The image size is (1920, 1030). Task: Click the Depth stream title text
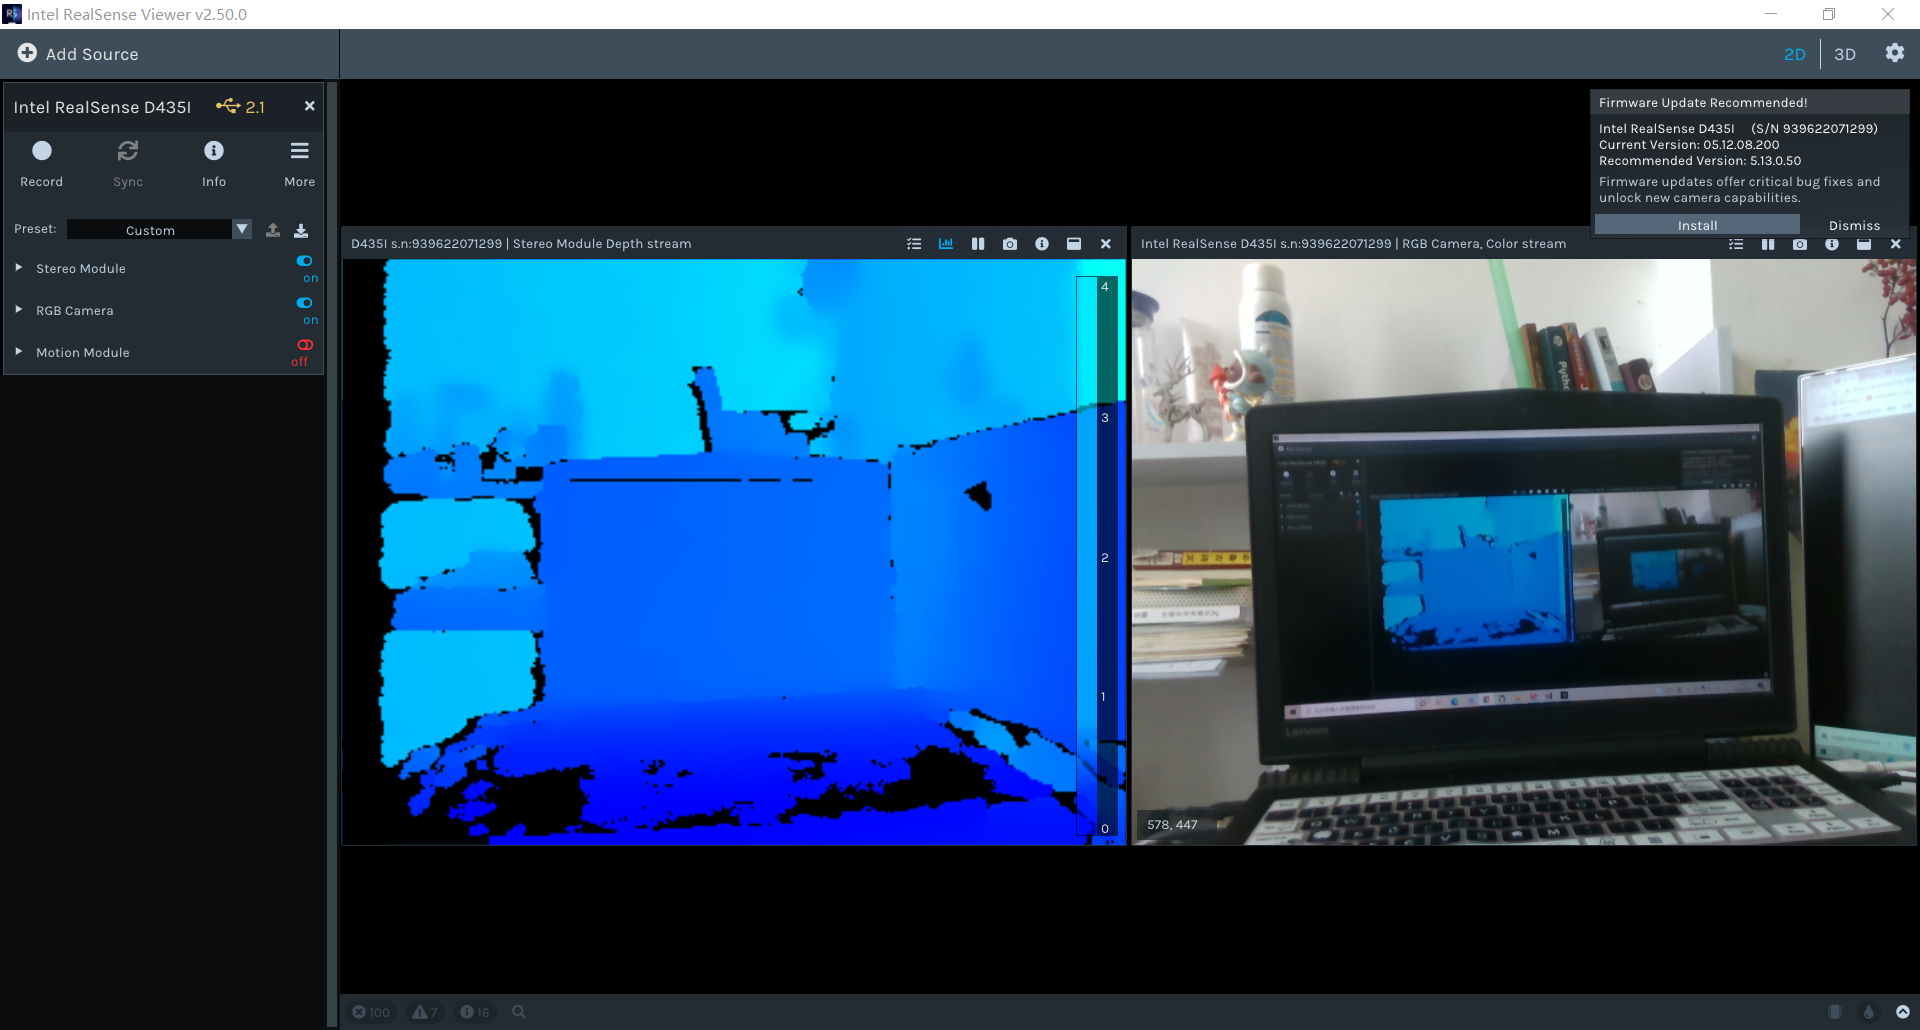[521, 244]
